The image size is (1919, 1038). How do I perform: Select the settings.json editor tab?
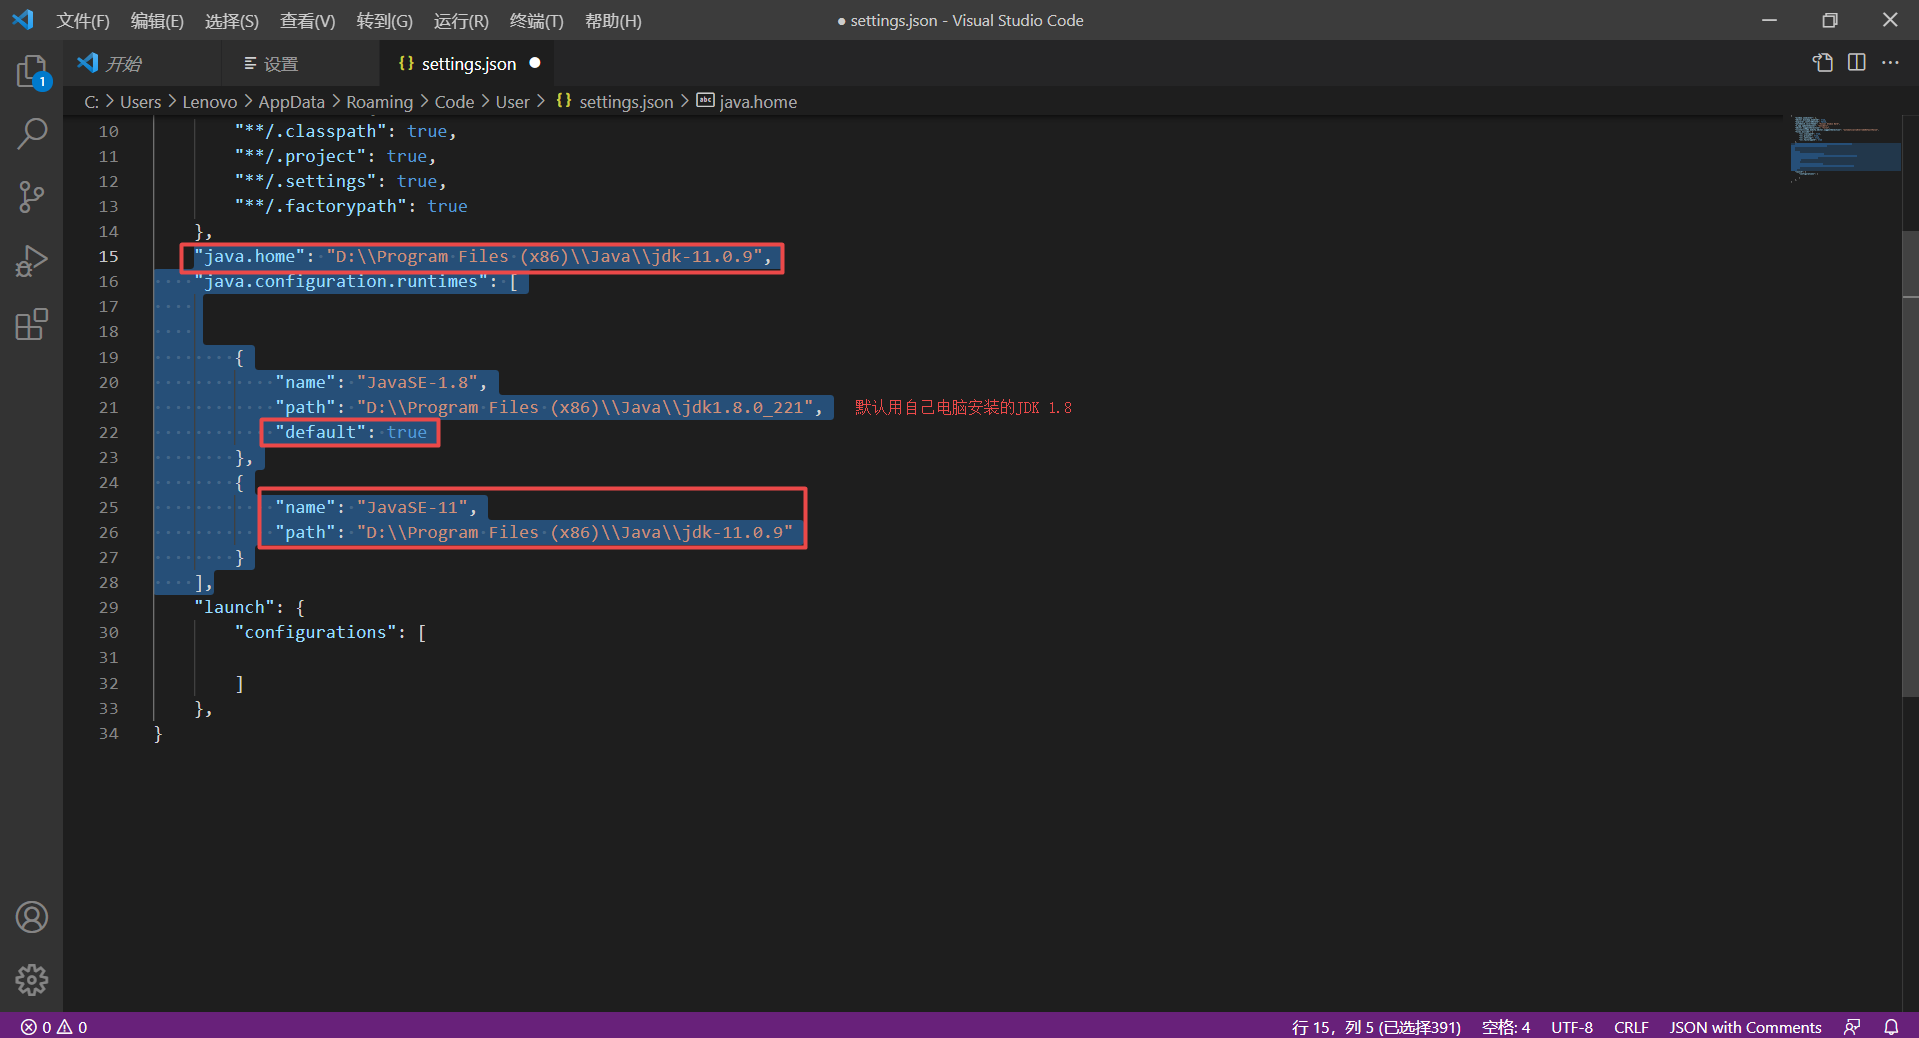[468, 64]
